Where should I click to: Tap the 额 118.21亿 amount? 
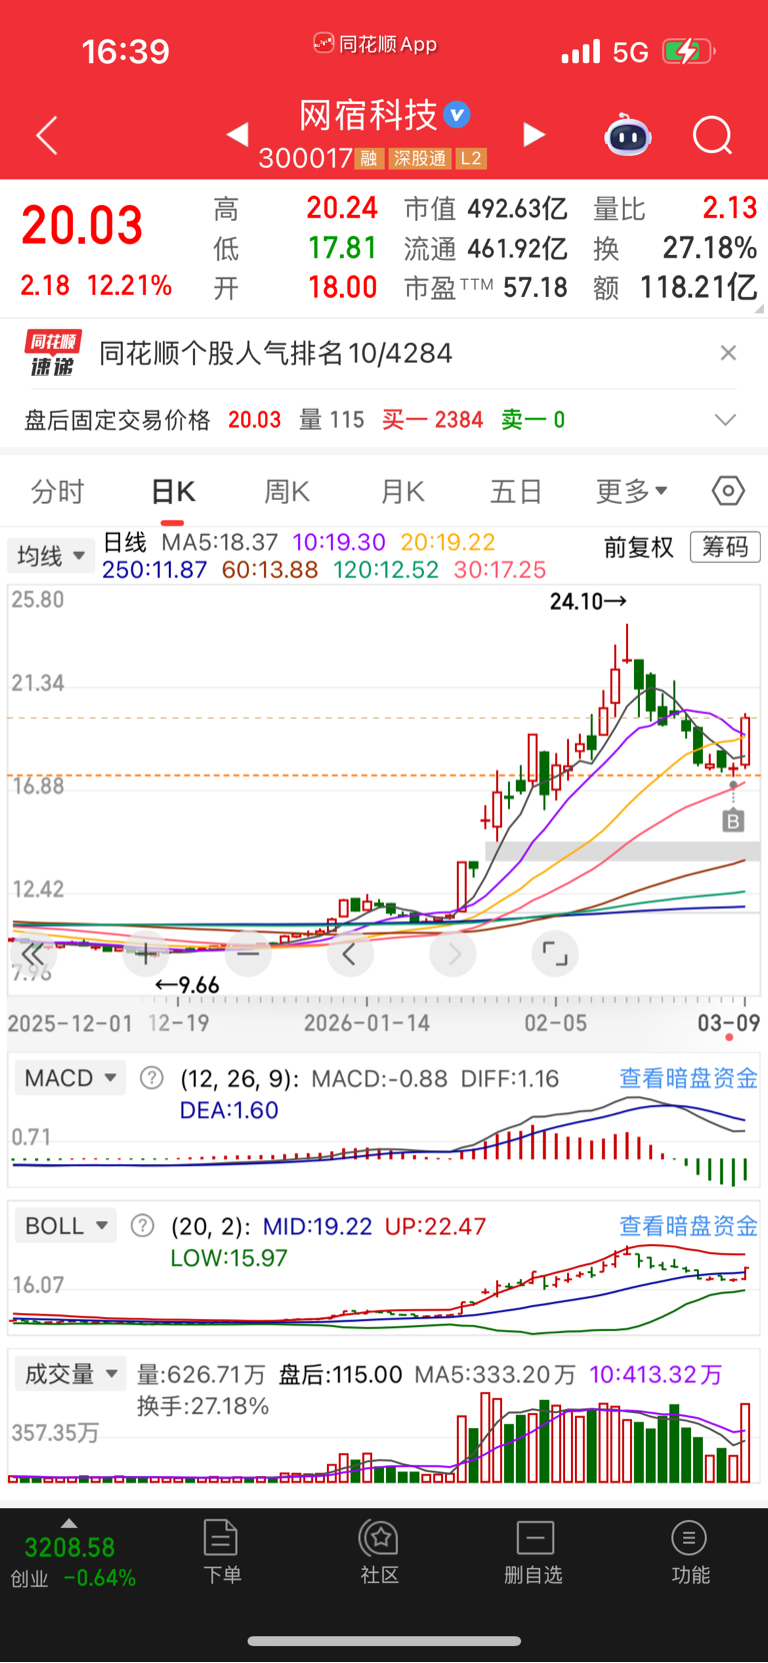coord(698,288)
